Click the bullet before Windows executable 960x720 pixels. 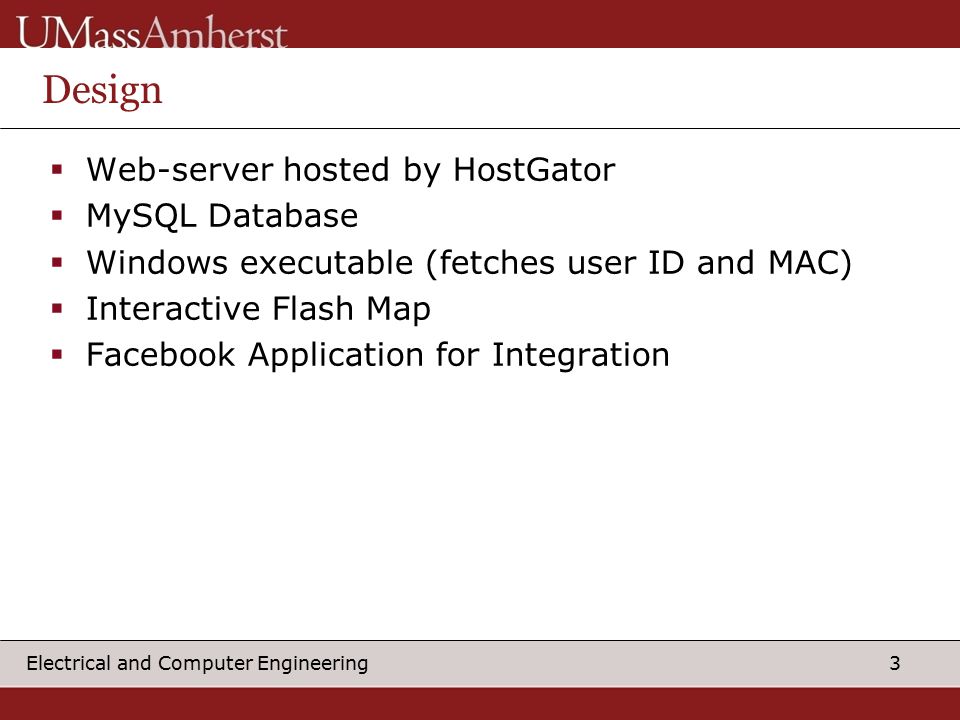point(58,263)
